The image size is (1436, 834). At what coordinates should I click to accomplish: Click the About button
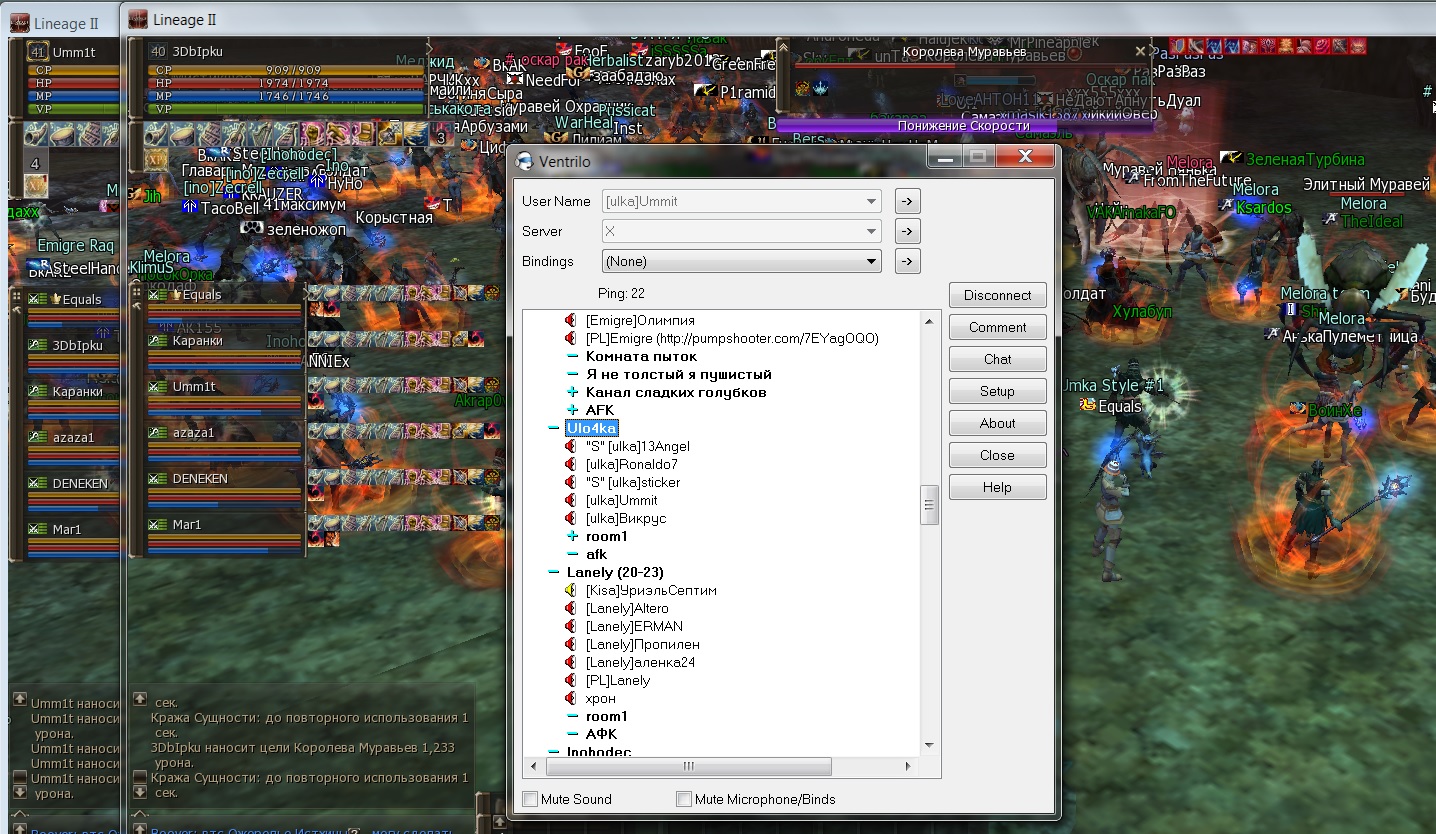pos(997,423)
